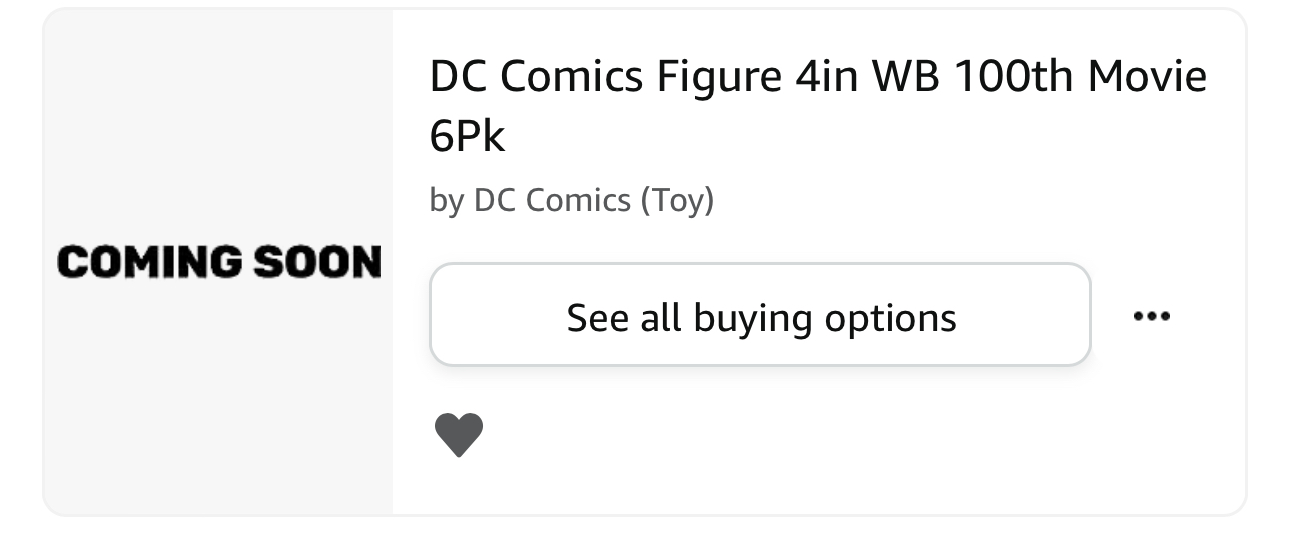Click the 'COMING SOON' text image

click(219, 262)
